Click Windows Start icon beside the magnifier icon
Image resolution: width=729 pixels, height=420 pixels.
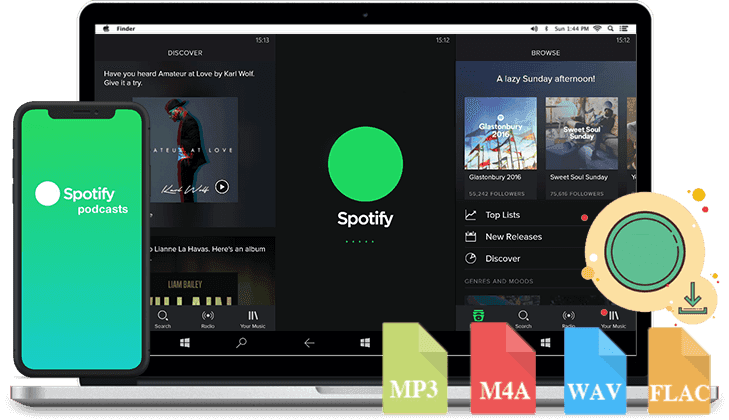click(x=185, y=343)
